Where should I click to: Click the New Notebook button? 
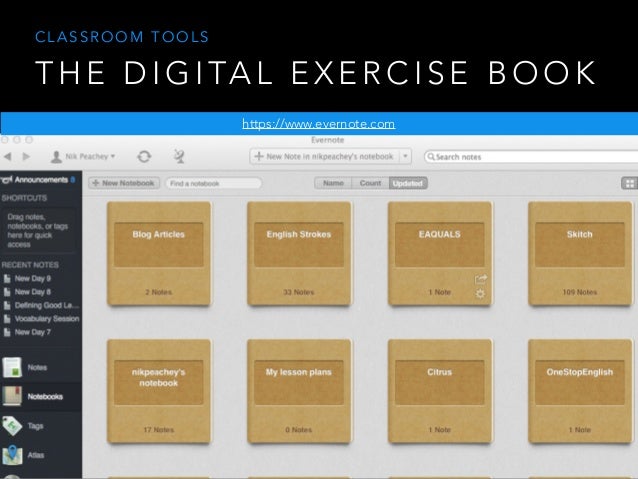pyautogui.click(x=124, y=183)
